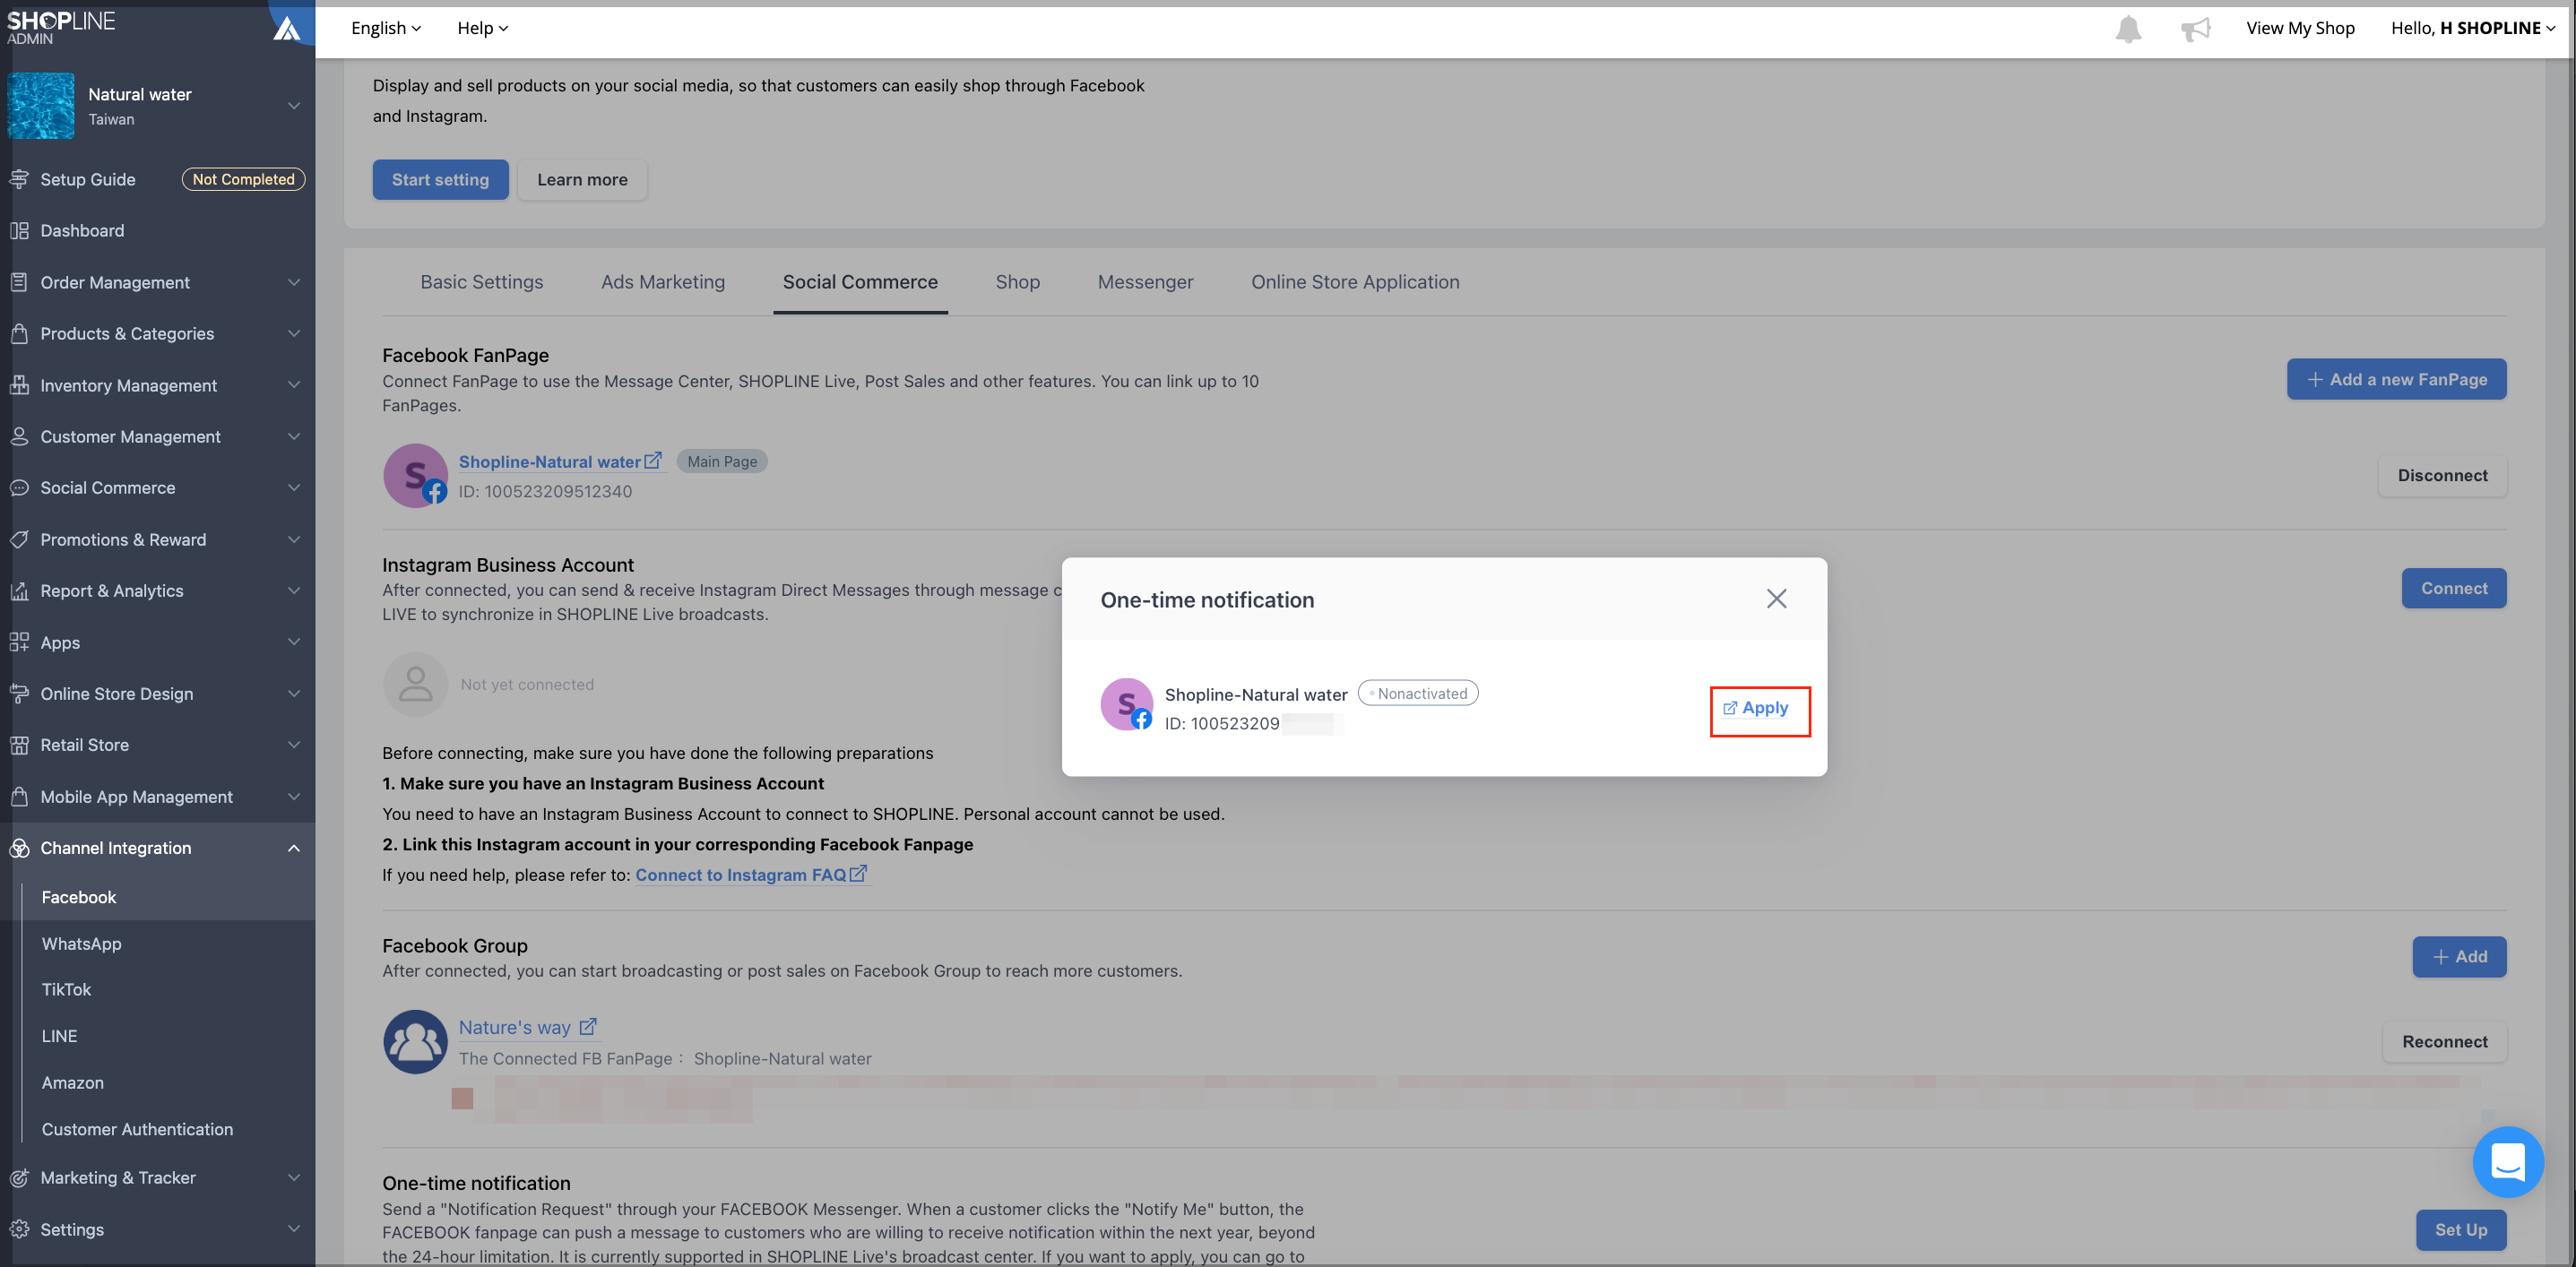Image resolution: width=2576 pixels, height=1267 pixels.
Task: Open the announcements megaphone icon
Action: coord(2195,29)
